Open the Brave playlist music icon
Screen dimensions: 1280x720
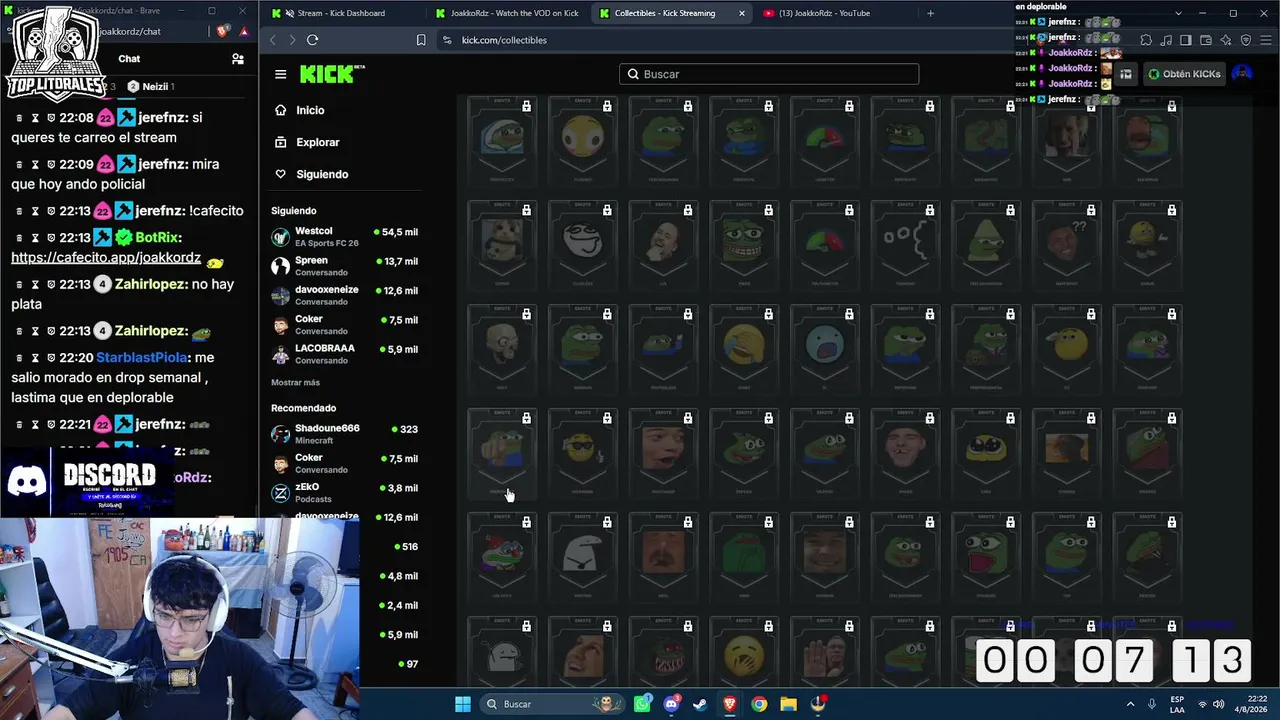coord(1166,40)
